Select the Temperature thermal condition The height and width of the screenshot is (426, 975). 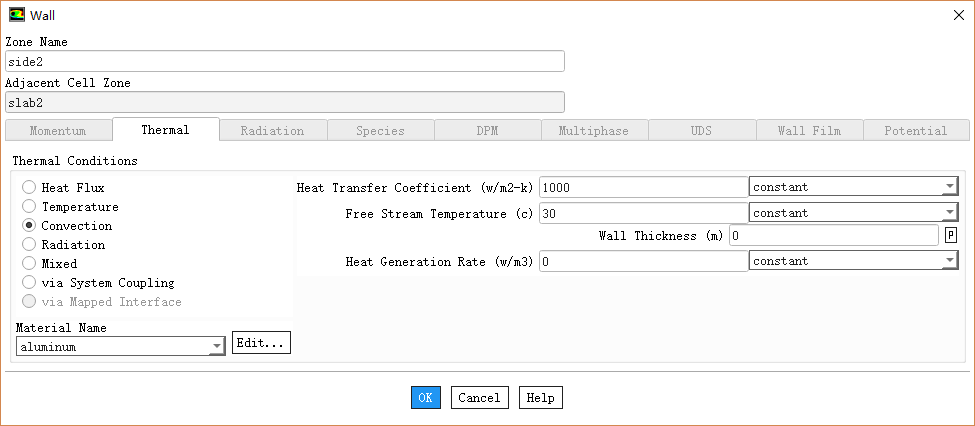click(29, 207)
